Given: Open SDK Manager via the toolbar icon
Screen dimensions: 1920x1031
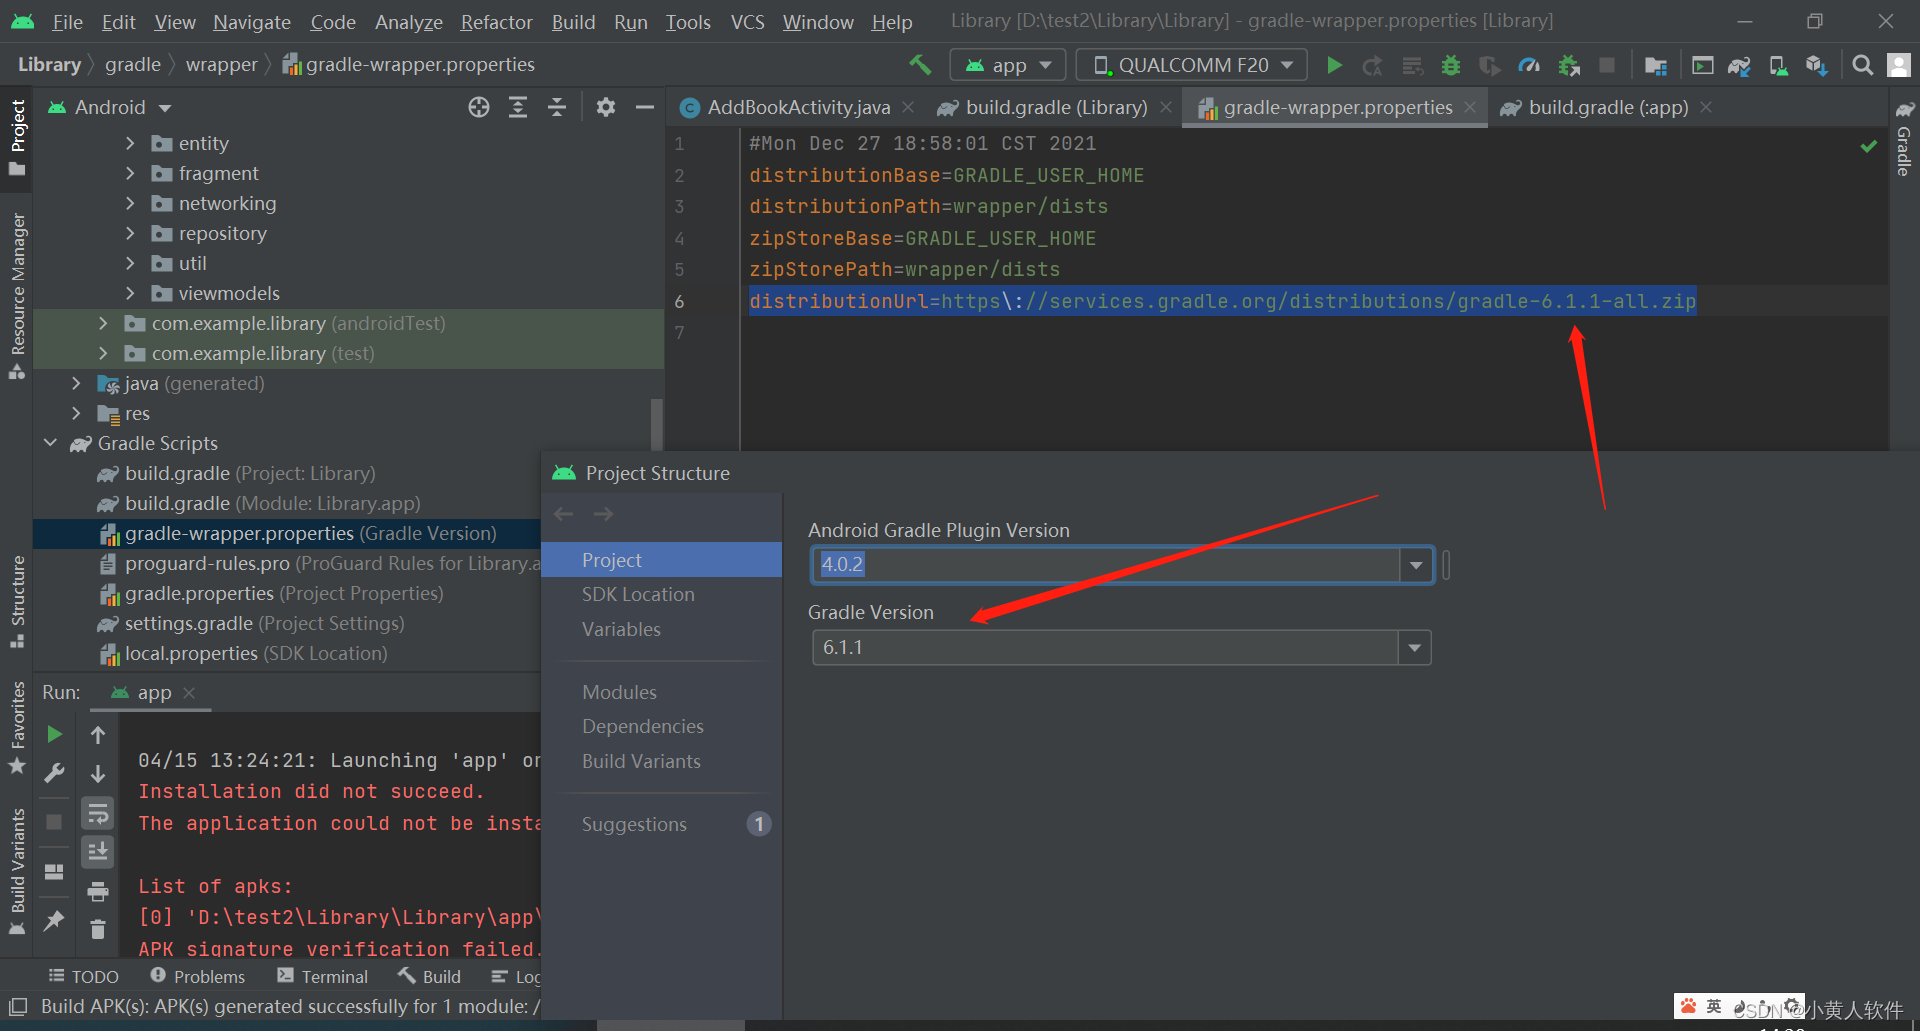Looking at the screenshot, I should coord(1817,64).
